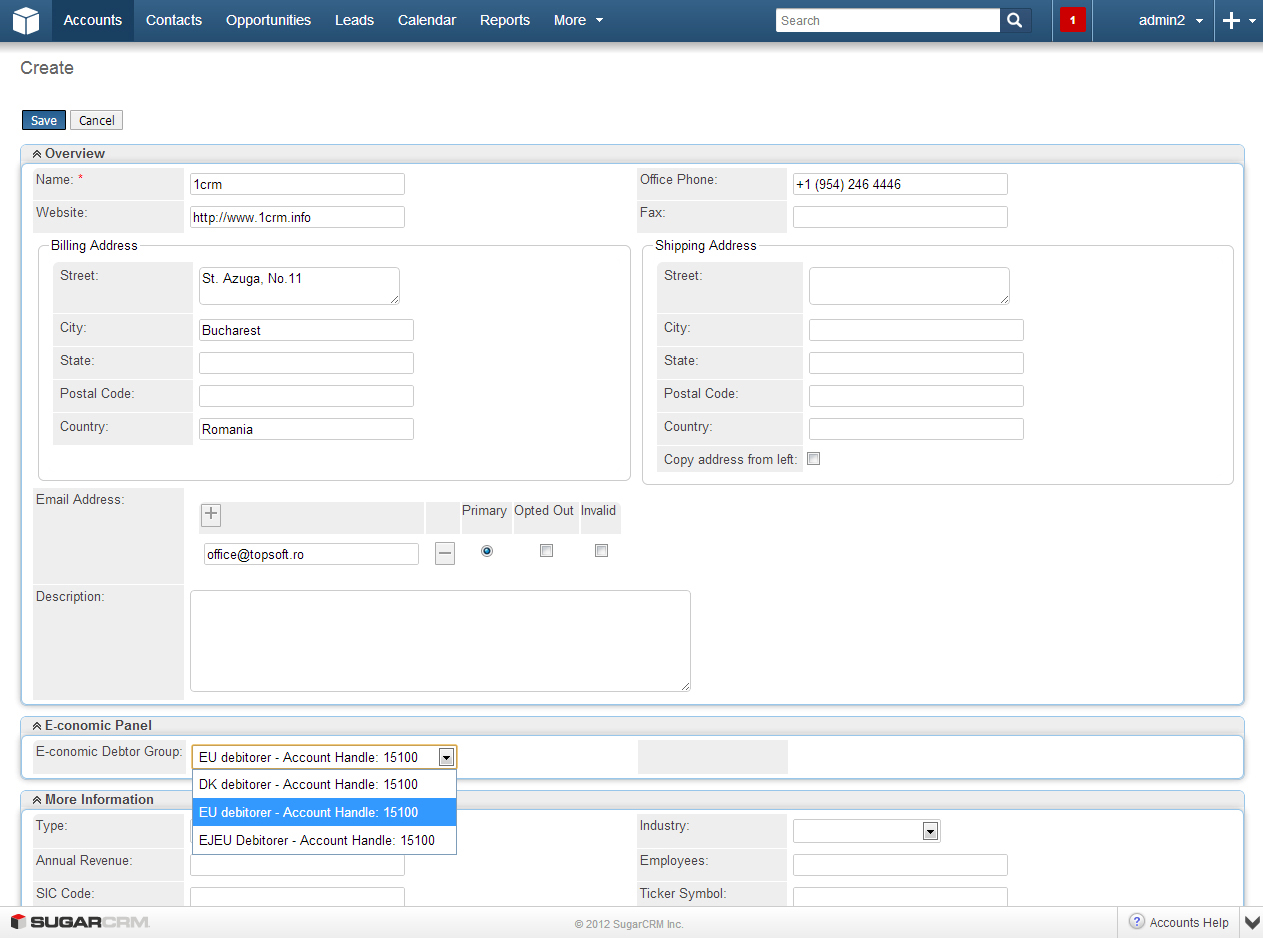Viewport: 1263px width, 938px height.
Task: Click the SIC Code field
Action: point(297,897)
